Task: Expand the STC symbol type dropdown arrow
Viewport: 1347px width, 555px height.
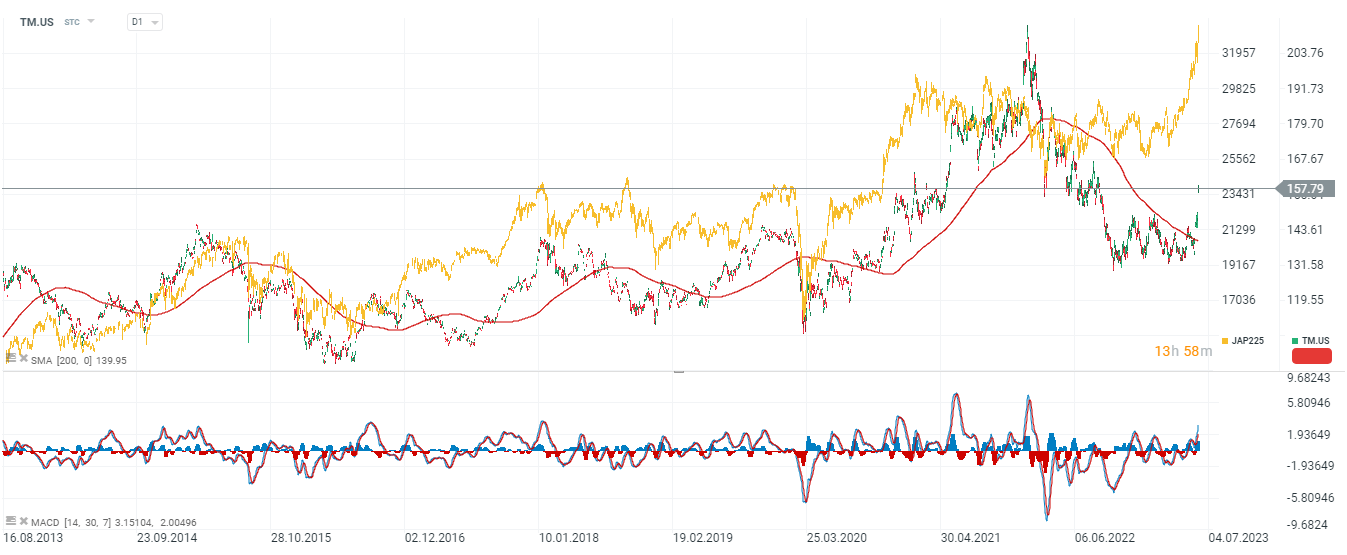Action: (91, 21)
